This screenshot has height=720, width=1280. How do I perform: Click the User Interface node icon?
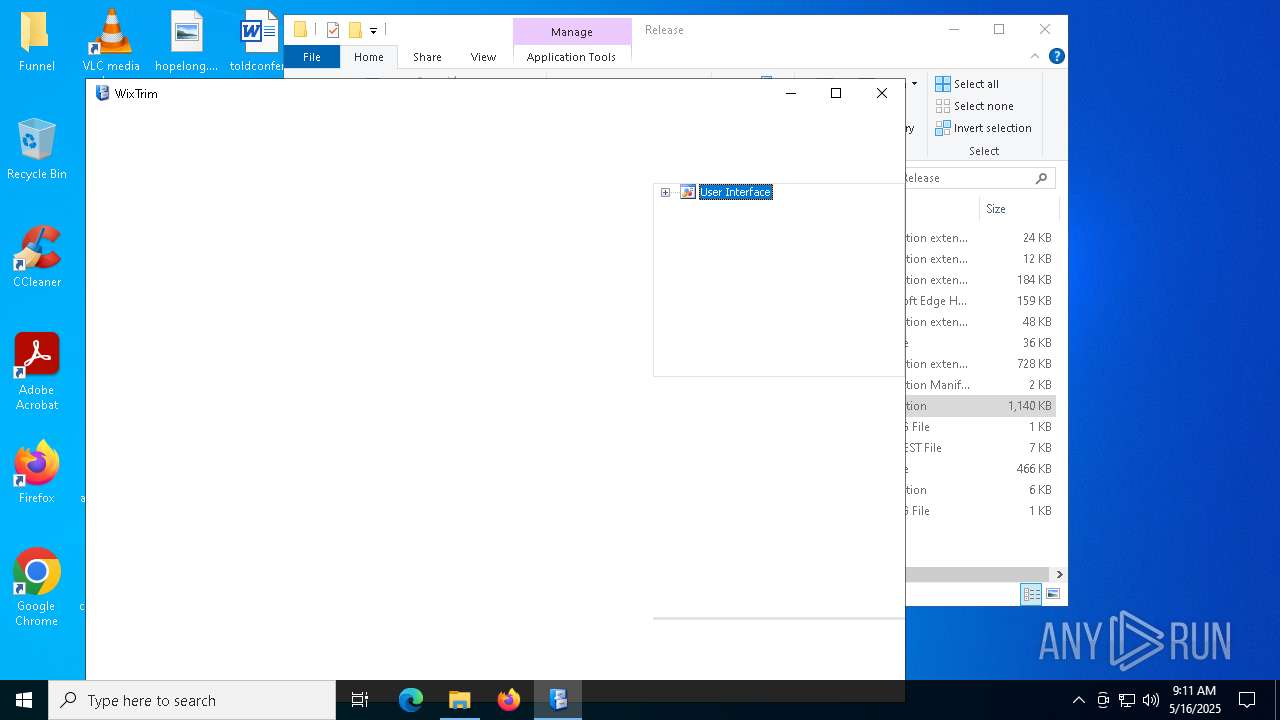pos(688,192)
